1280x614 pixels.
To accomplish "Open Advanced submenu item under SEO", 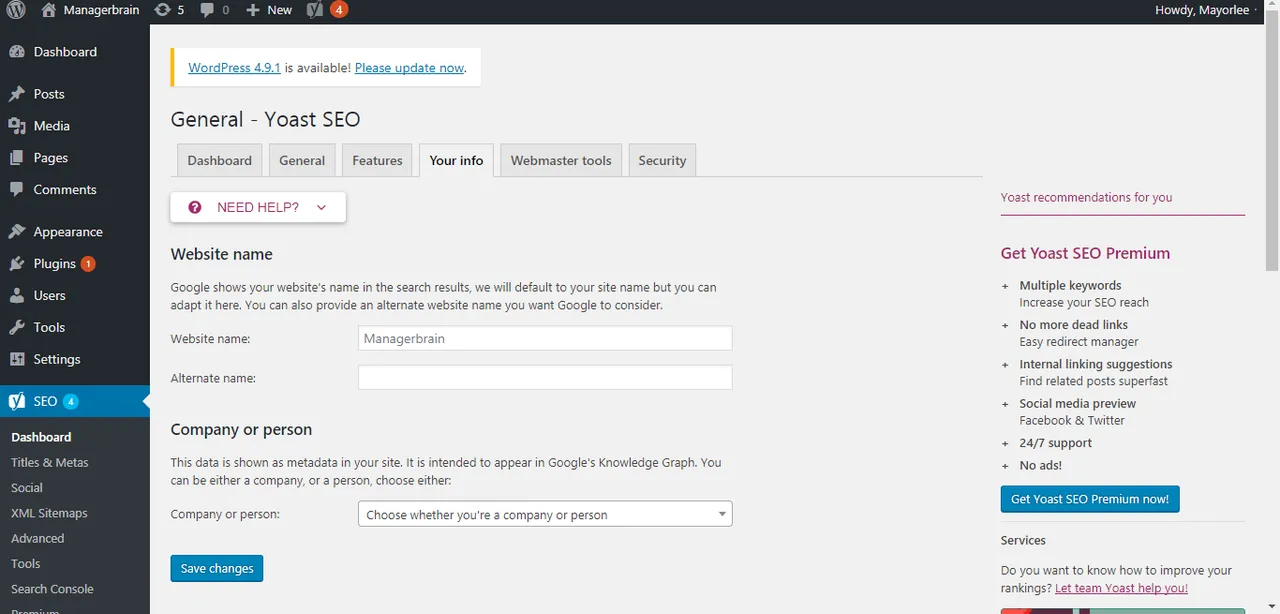I will 38,538.
